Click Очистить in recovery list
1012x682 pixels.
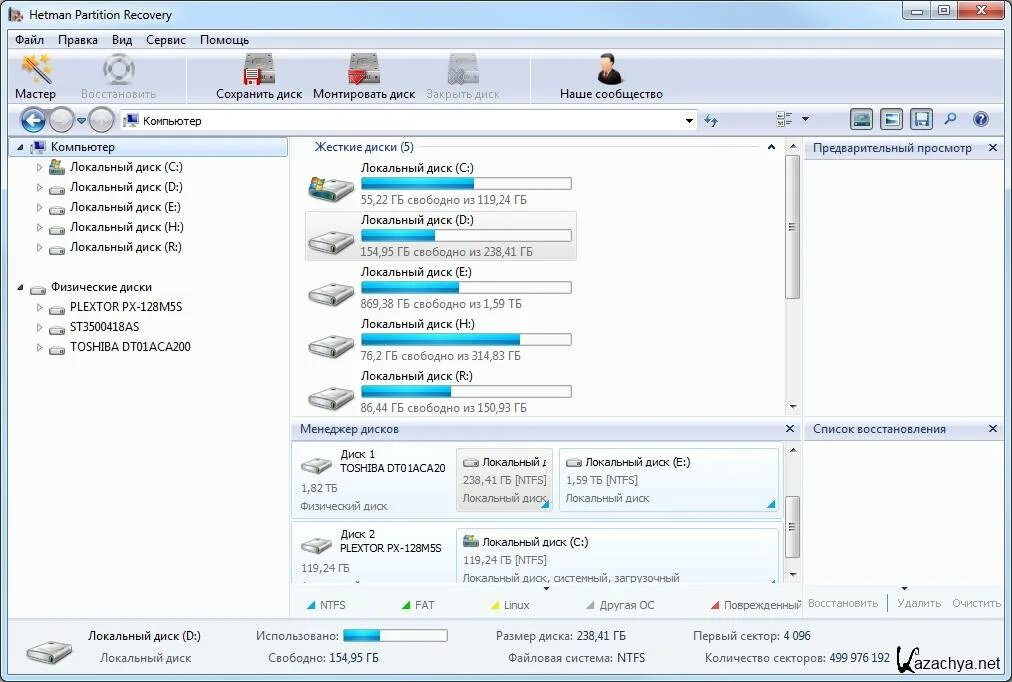coord(976,603)
